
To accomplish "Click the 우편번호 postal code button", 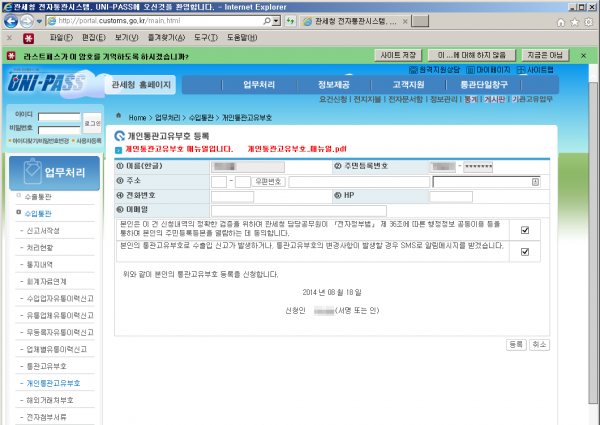I will (270, 182).
